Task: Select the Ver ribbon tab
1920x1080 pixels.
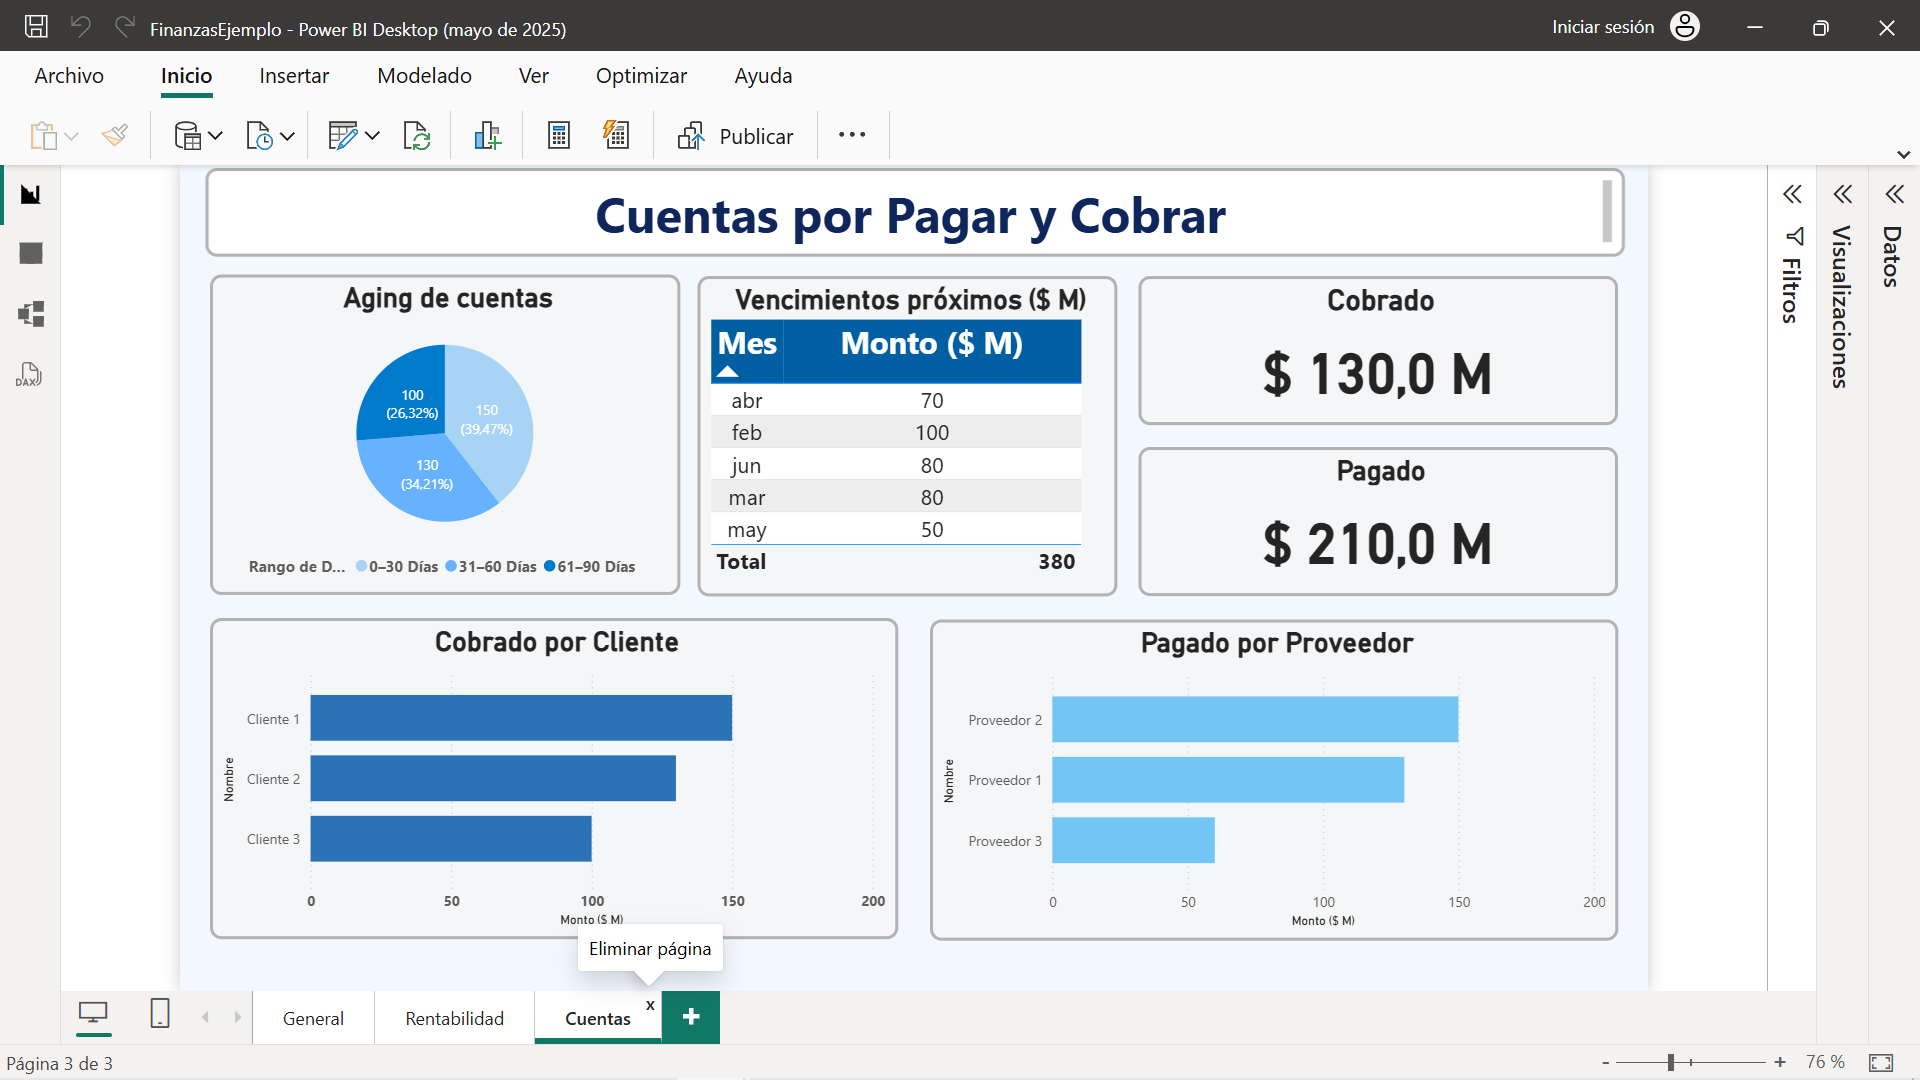Action: click(x=534, y=76)
